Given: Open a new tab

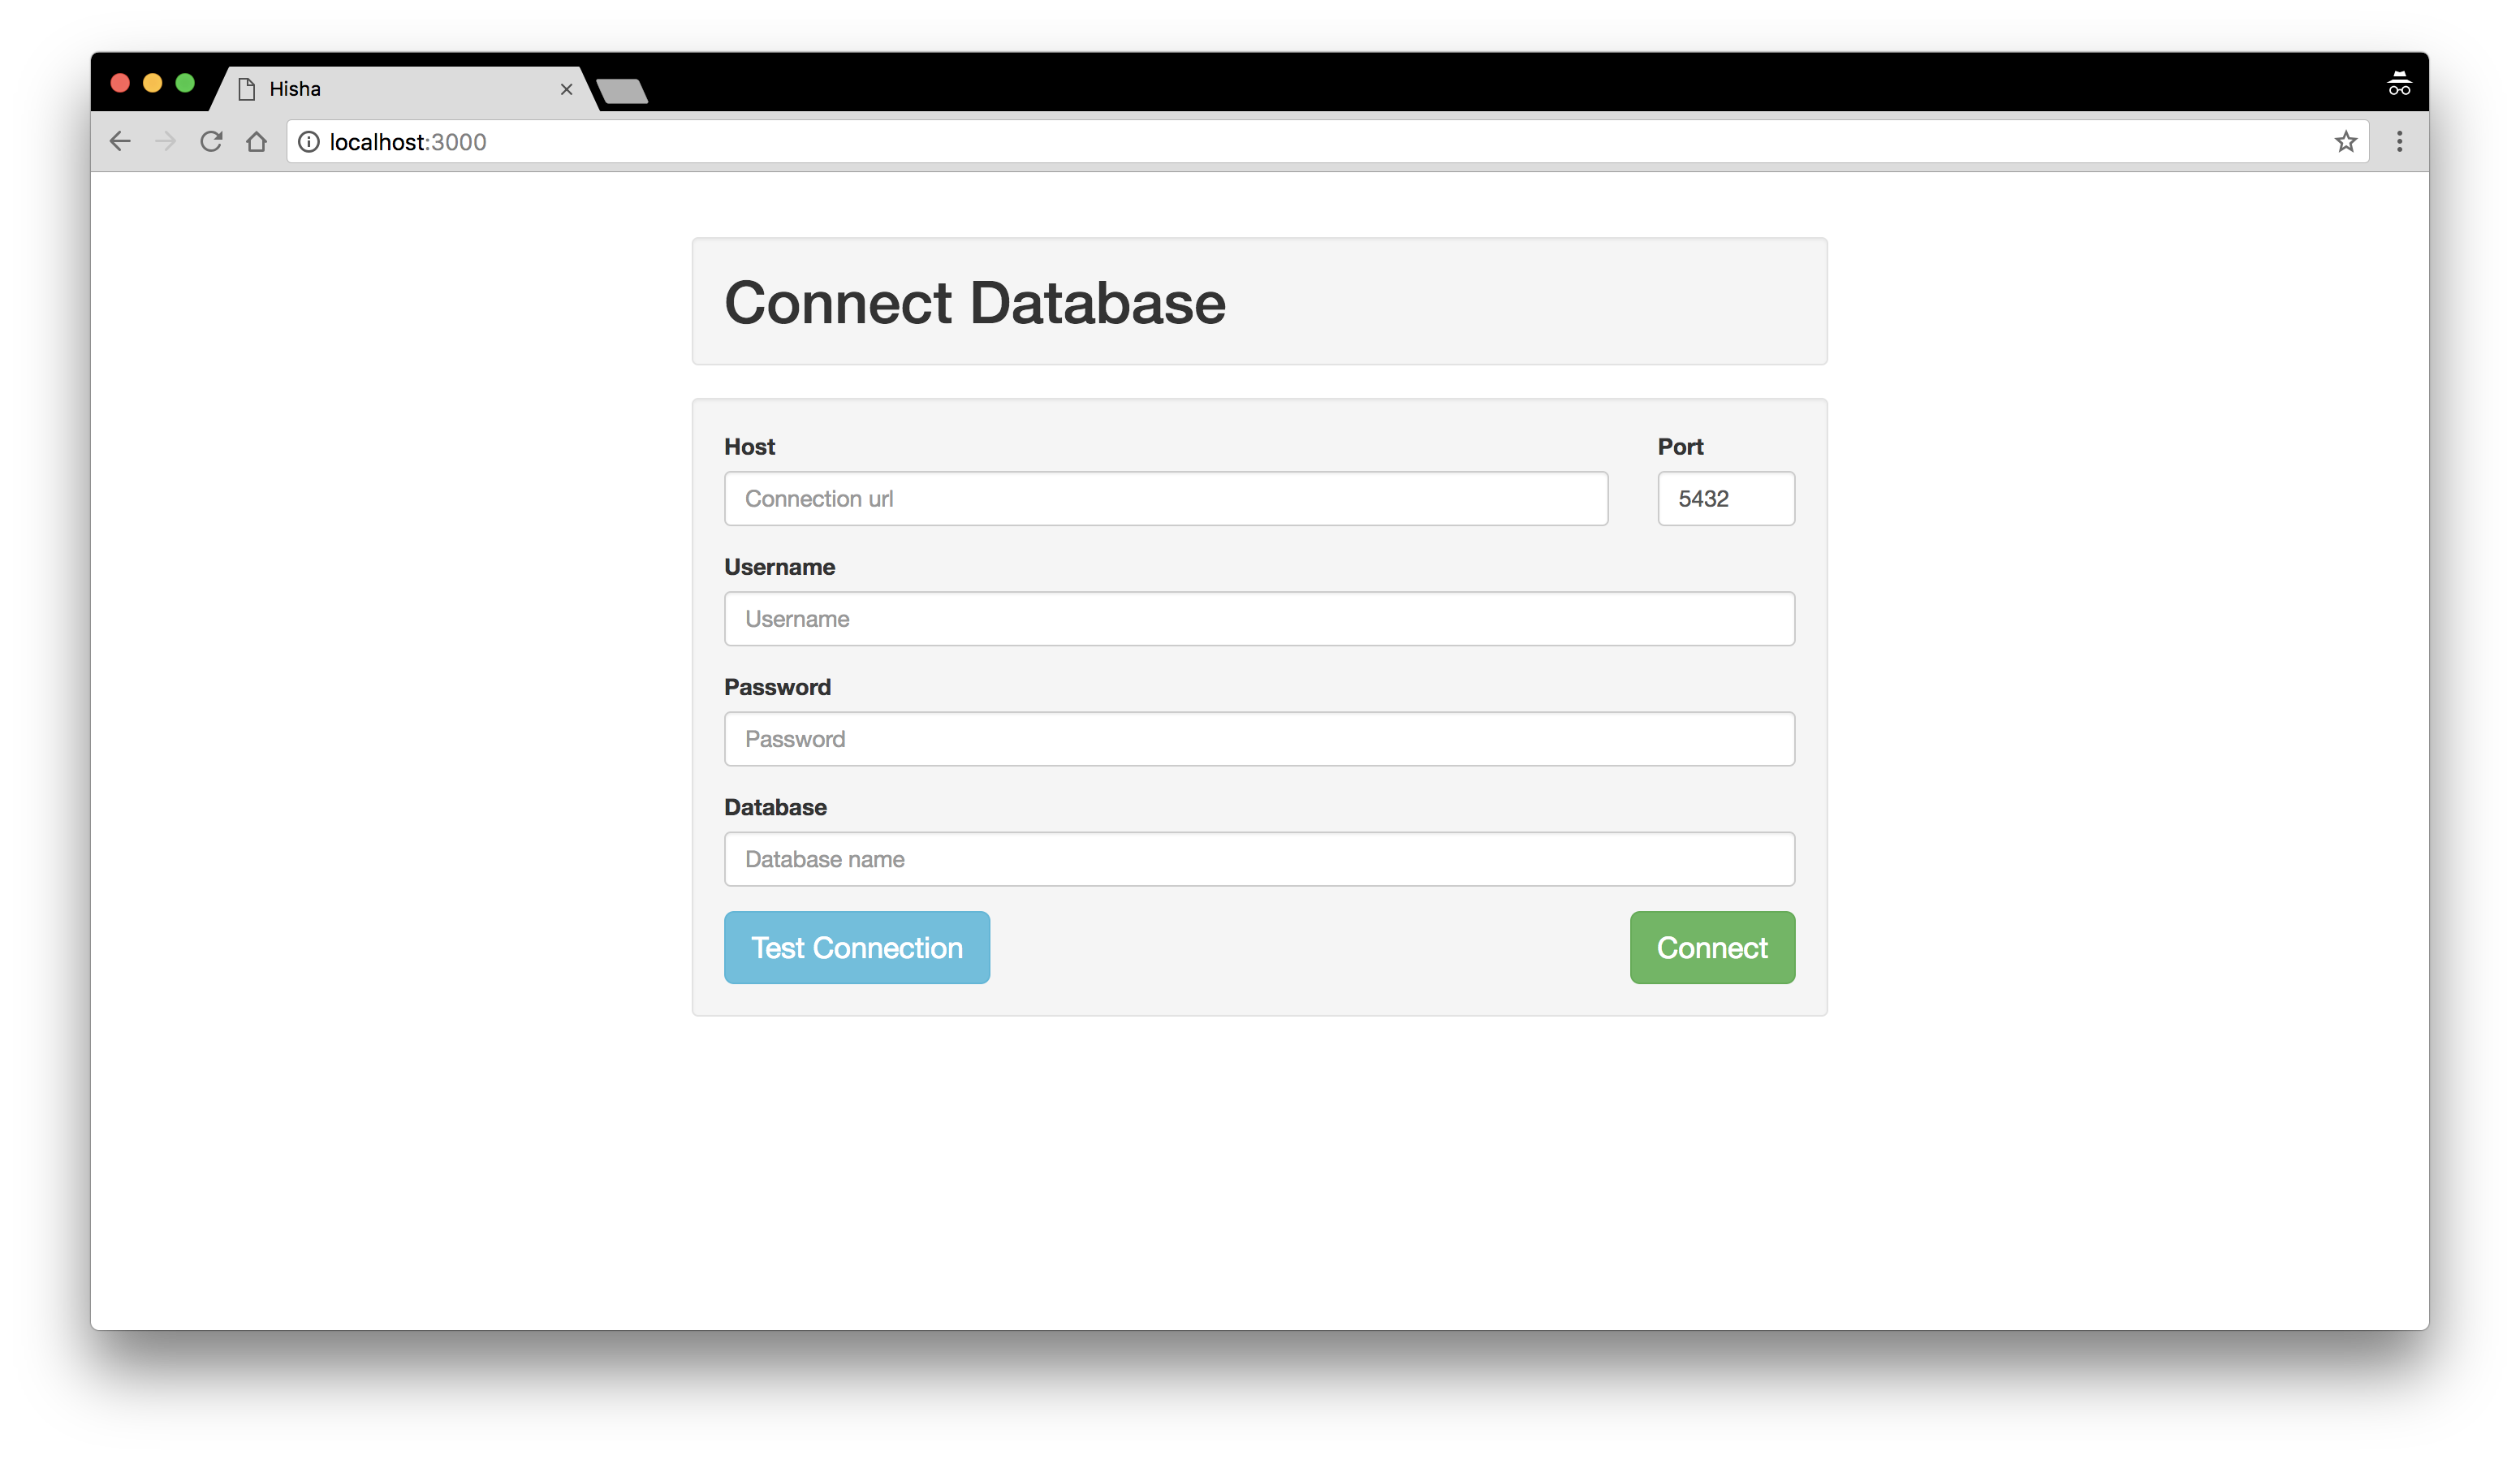Looking at the screenshot, I should coord(622,91).
